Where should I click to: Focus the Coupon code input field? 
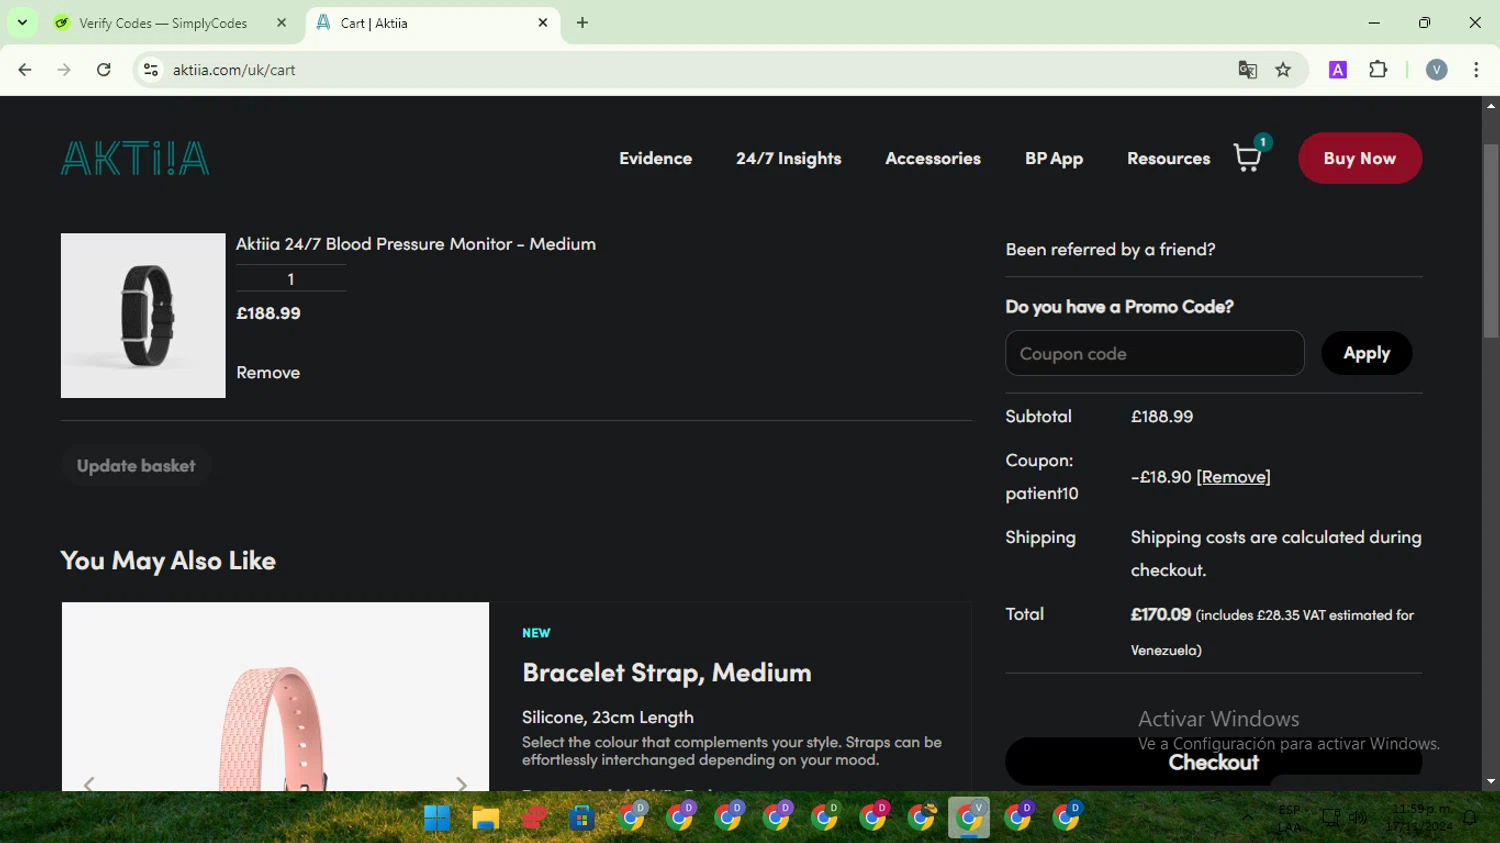(1155, 353)
